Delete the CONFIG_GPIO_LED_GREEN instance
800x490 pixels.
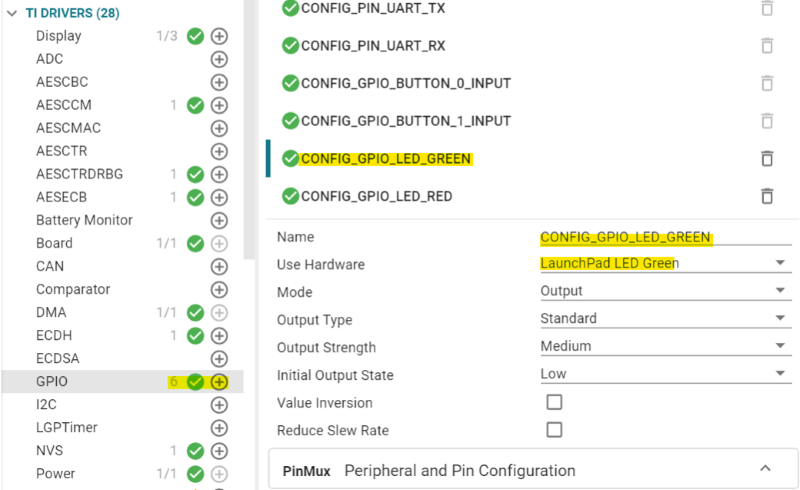tap(767, 158)
